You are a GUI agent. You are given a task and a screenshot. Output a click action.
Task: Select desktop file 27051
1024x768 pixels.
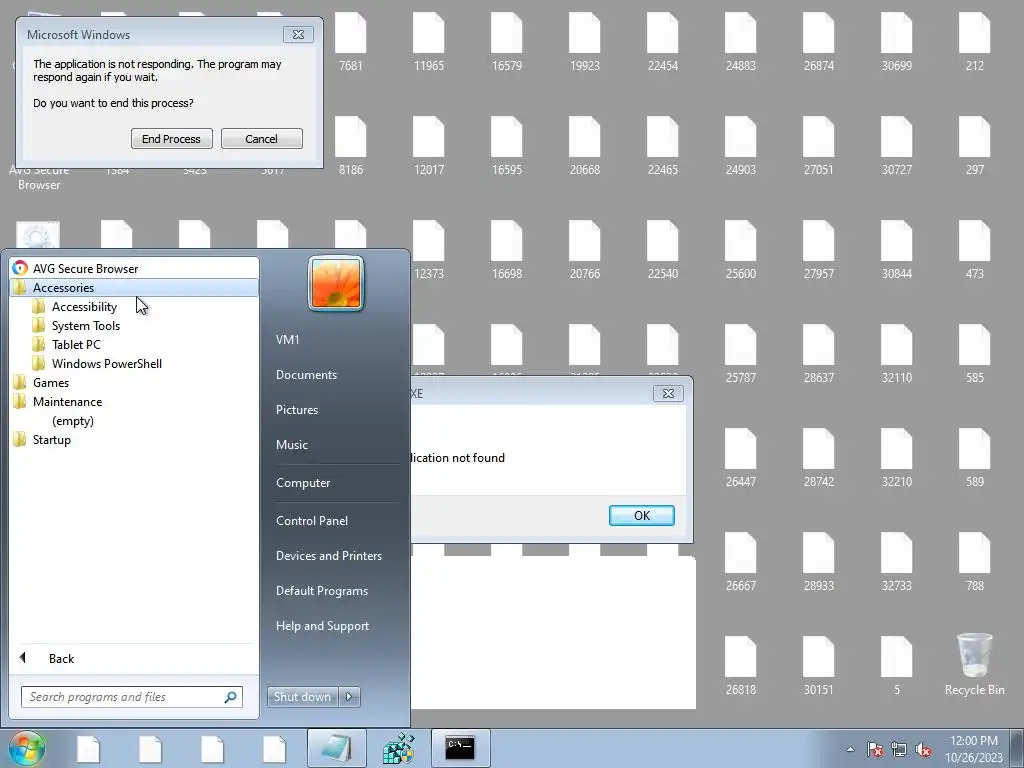[x=818, y=146]
